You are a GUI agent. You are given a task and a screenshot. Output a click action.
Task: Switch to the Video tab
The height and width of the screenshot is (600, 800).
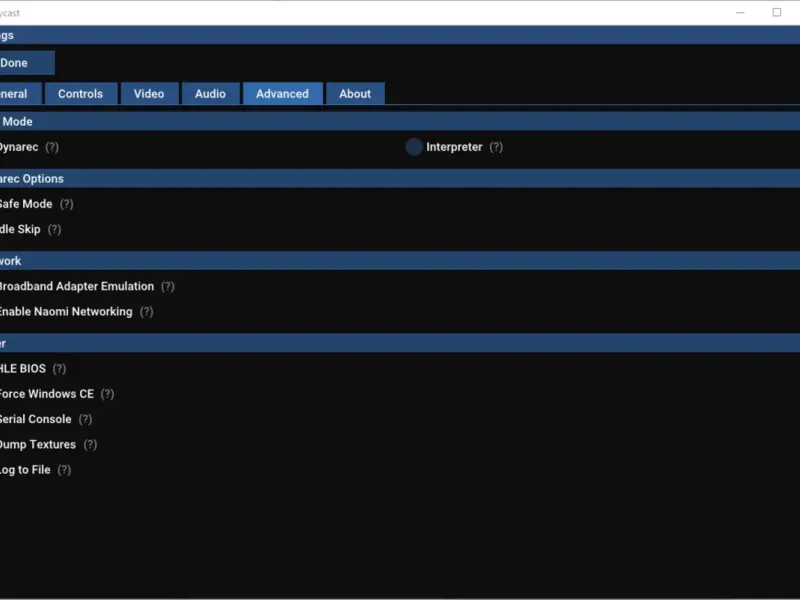(x=149, y=94)
